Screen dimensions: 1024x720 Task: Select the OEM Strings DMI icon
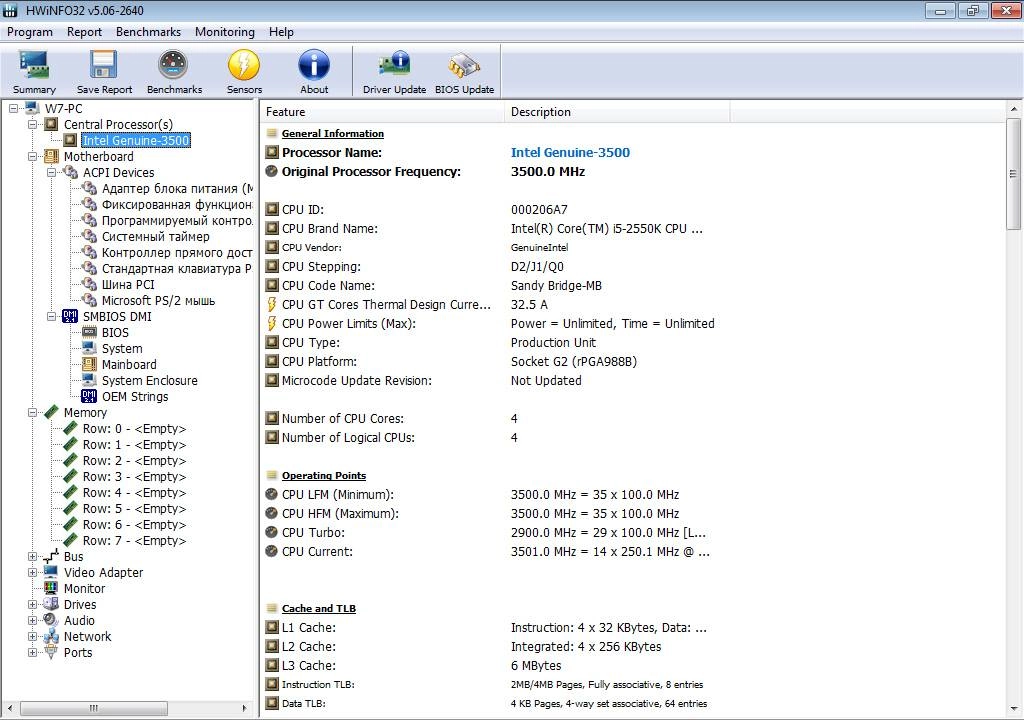tap(89, 396)
